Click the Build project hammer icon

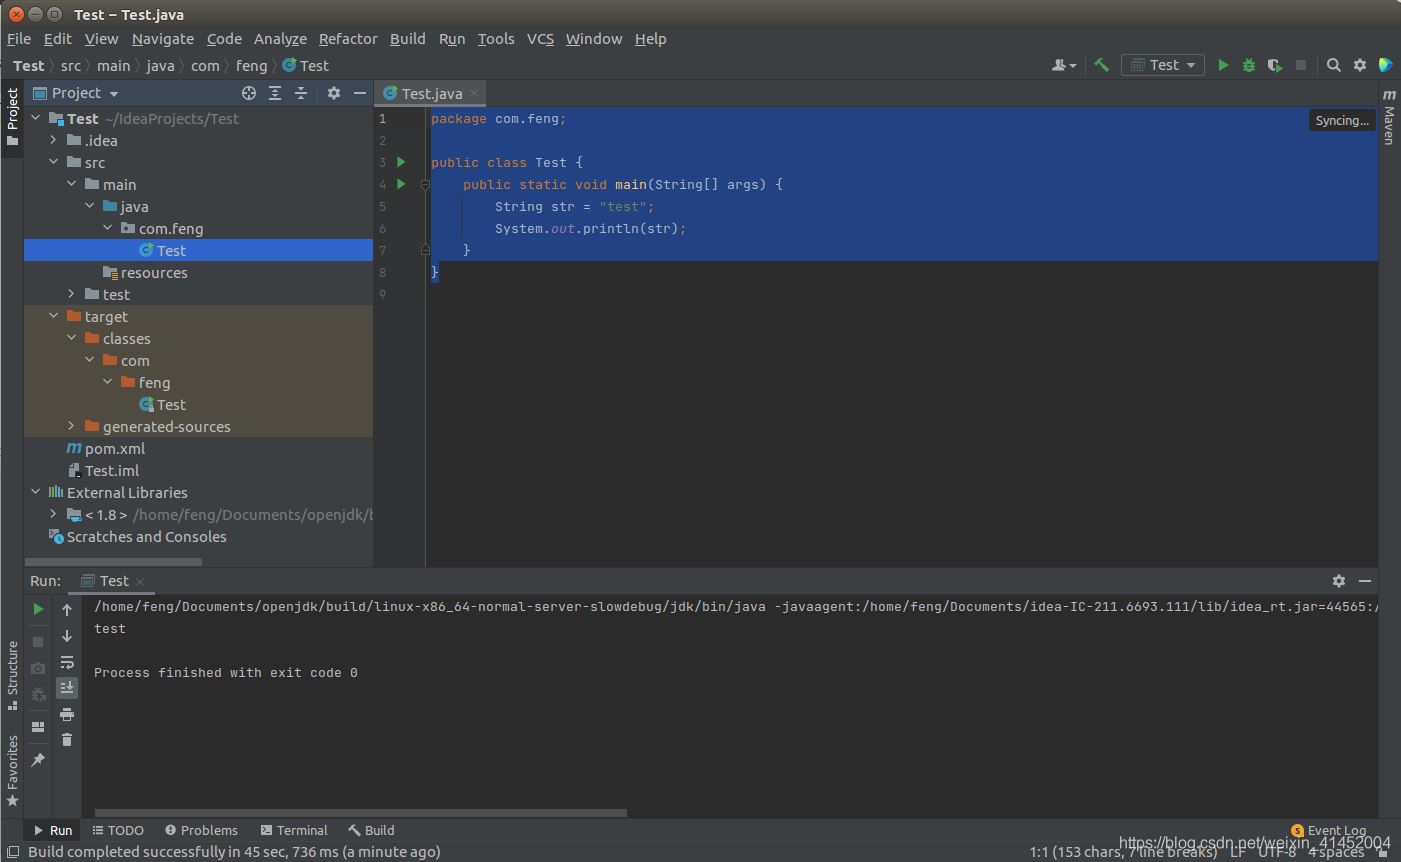click(x=1101, y=65)
